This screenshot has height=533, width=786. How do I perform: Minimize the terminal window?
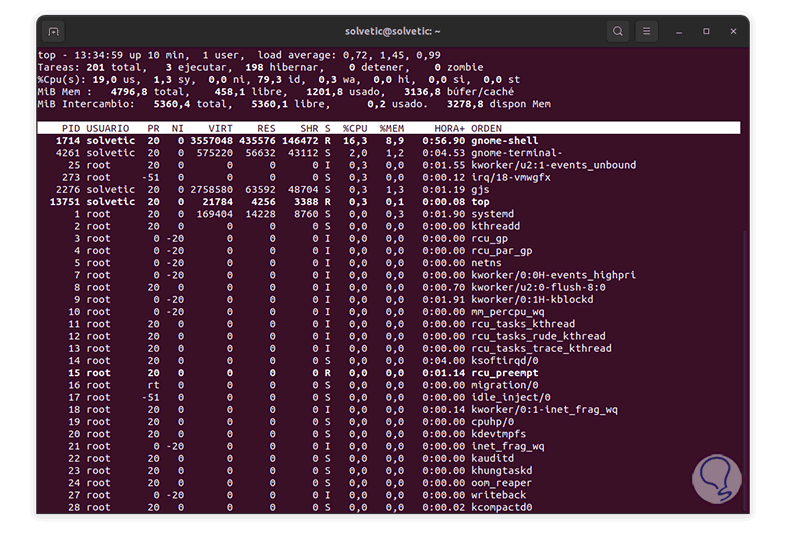[679, 32]
